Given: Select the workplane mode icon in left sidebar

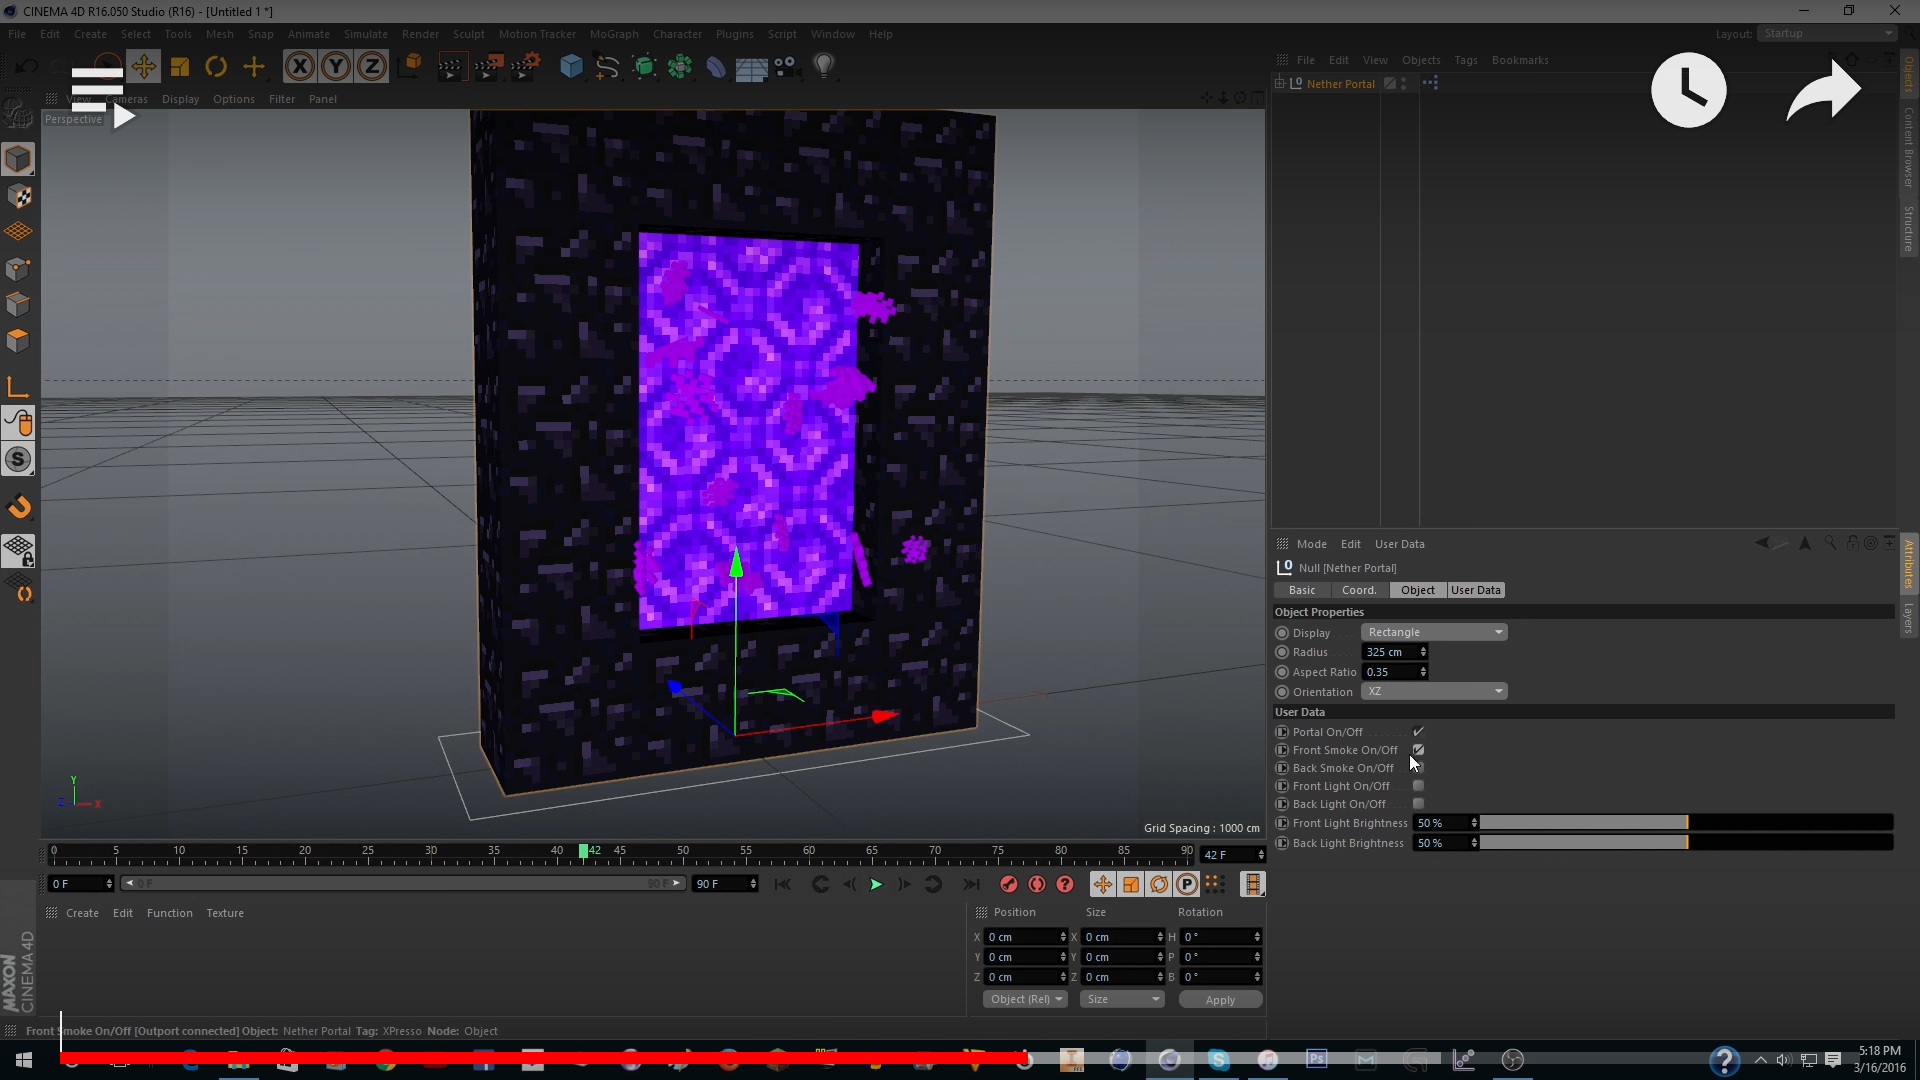Looking at the screenshot, I should click(x=18, y=232).
